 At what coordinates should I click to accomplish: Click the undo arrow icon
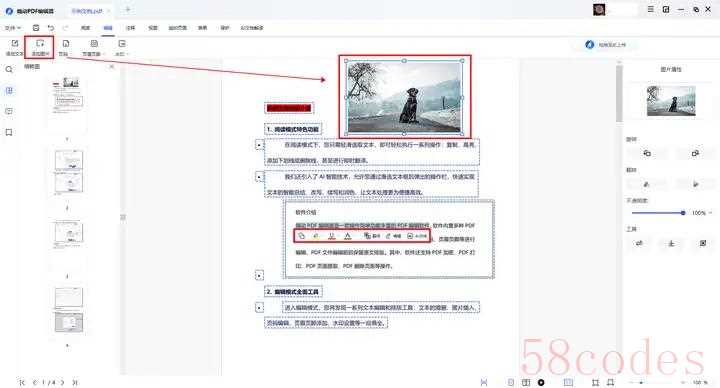tap(51, 28)
